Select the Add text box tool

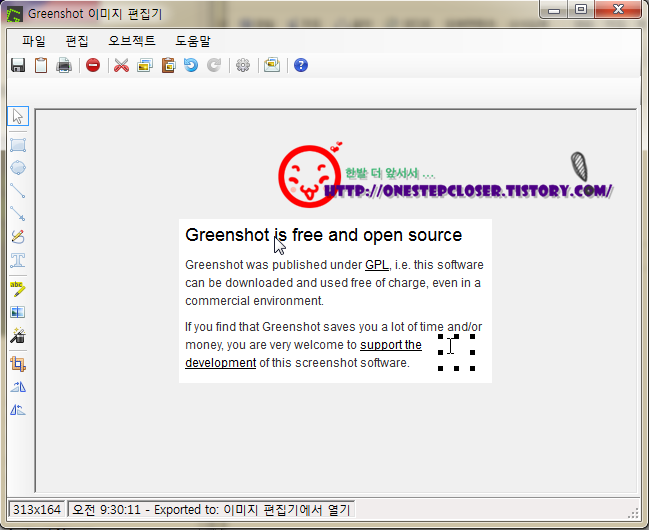pyautogui.click(x=18, y=260)
